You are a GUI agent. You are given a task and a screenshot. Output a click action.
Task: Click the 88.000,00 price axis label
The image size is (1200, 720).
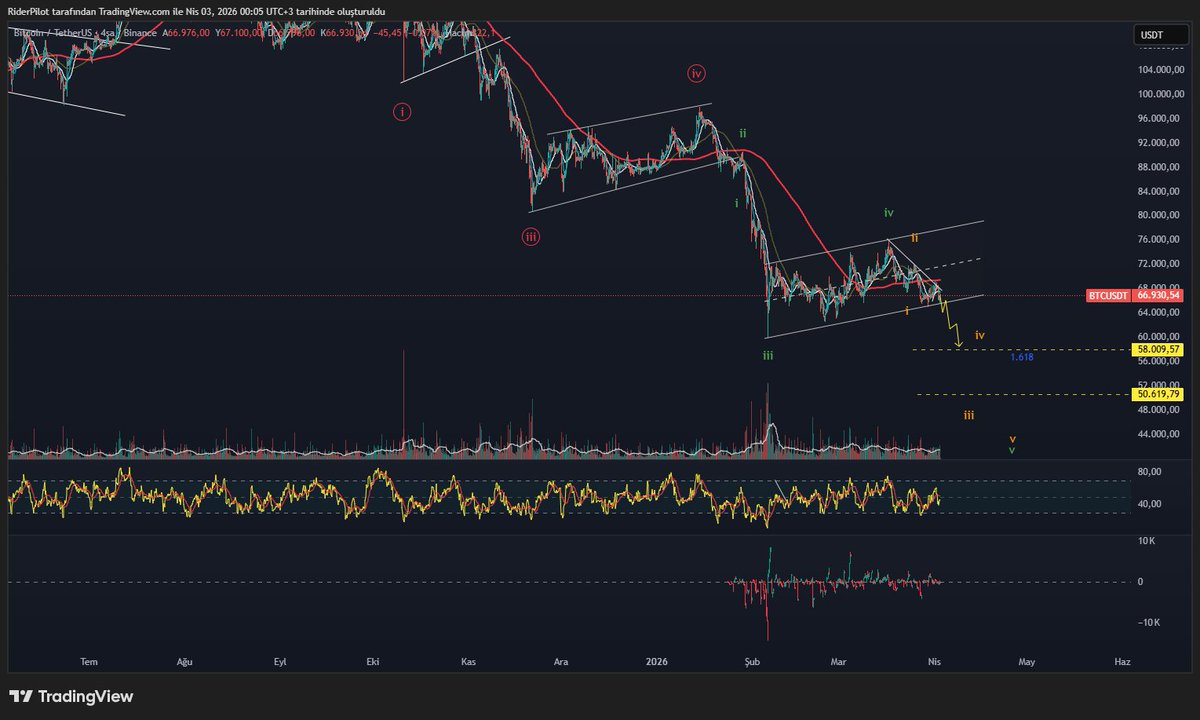click(x=1161, y=167)
